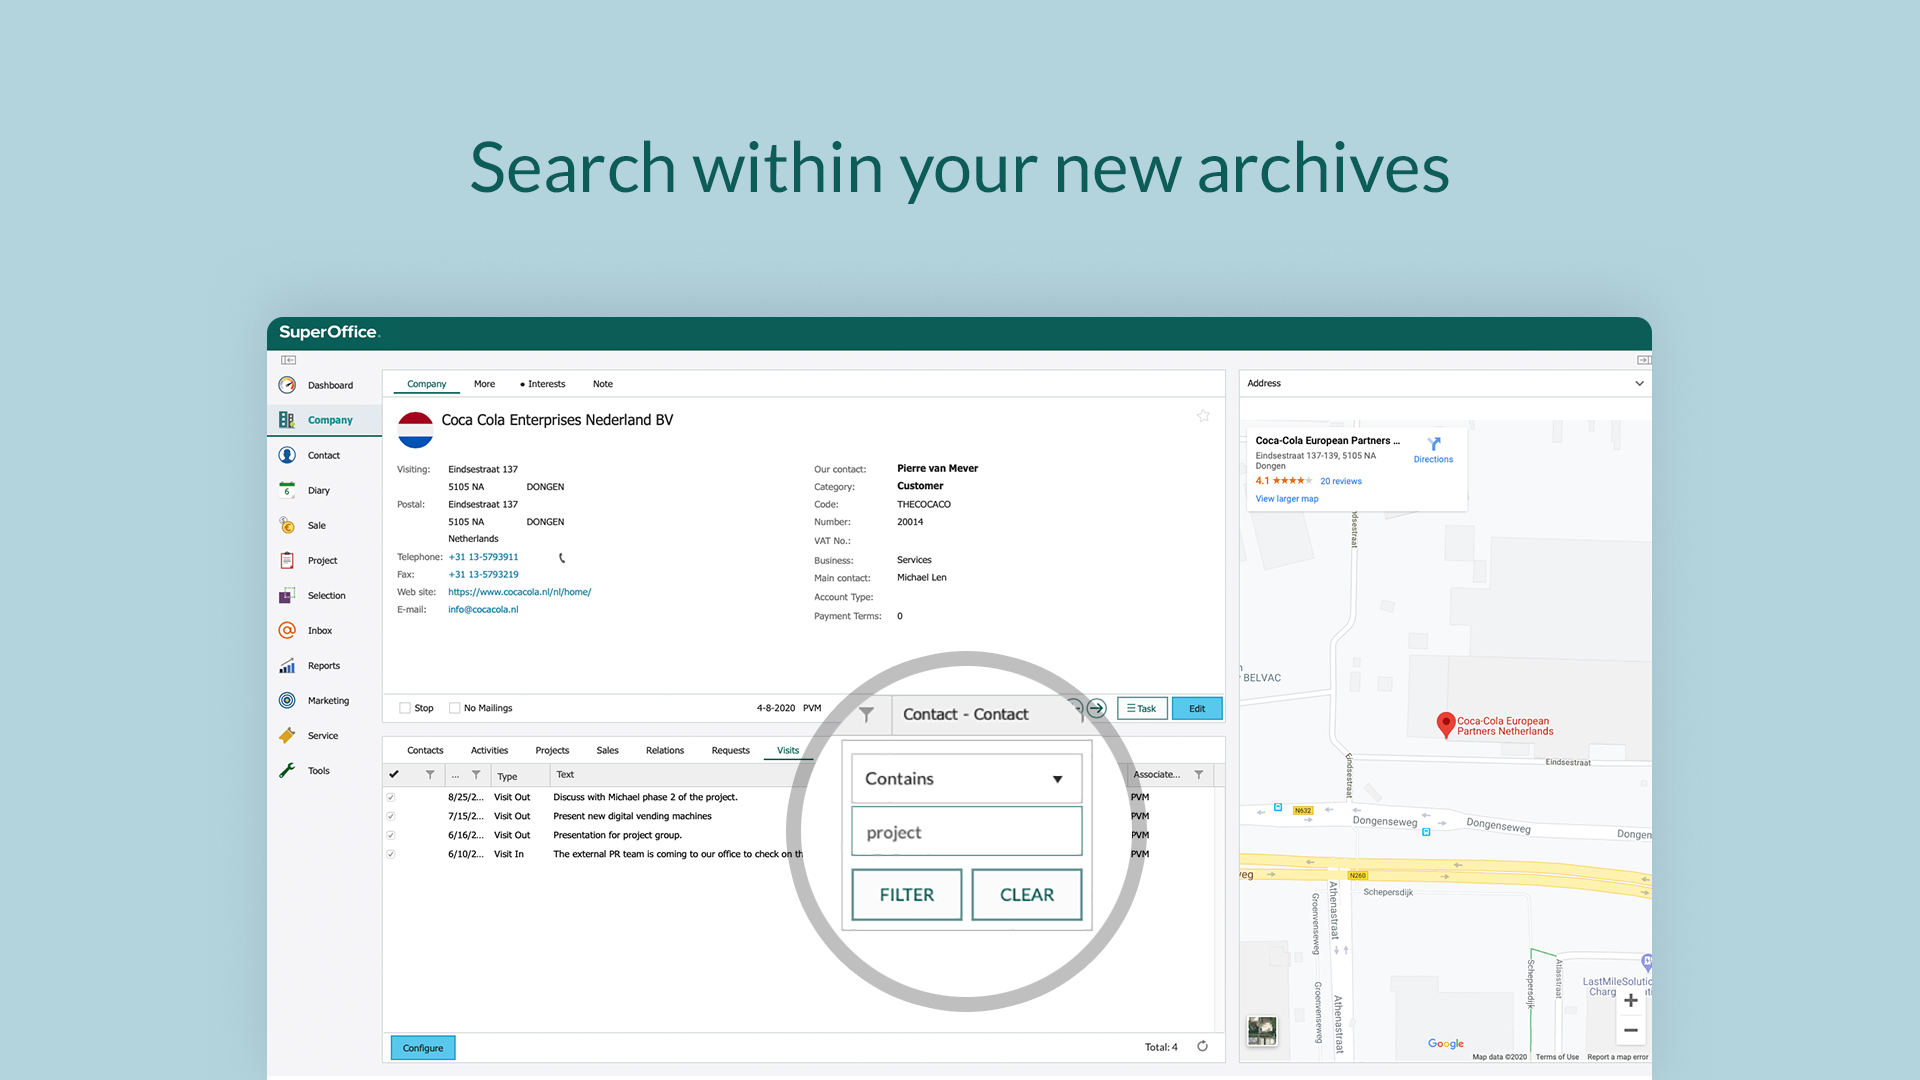Open the Contains filter operator dropdown
The width and height of the screenshot is (1920, 1080).
966,779
